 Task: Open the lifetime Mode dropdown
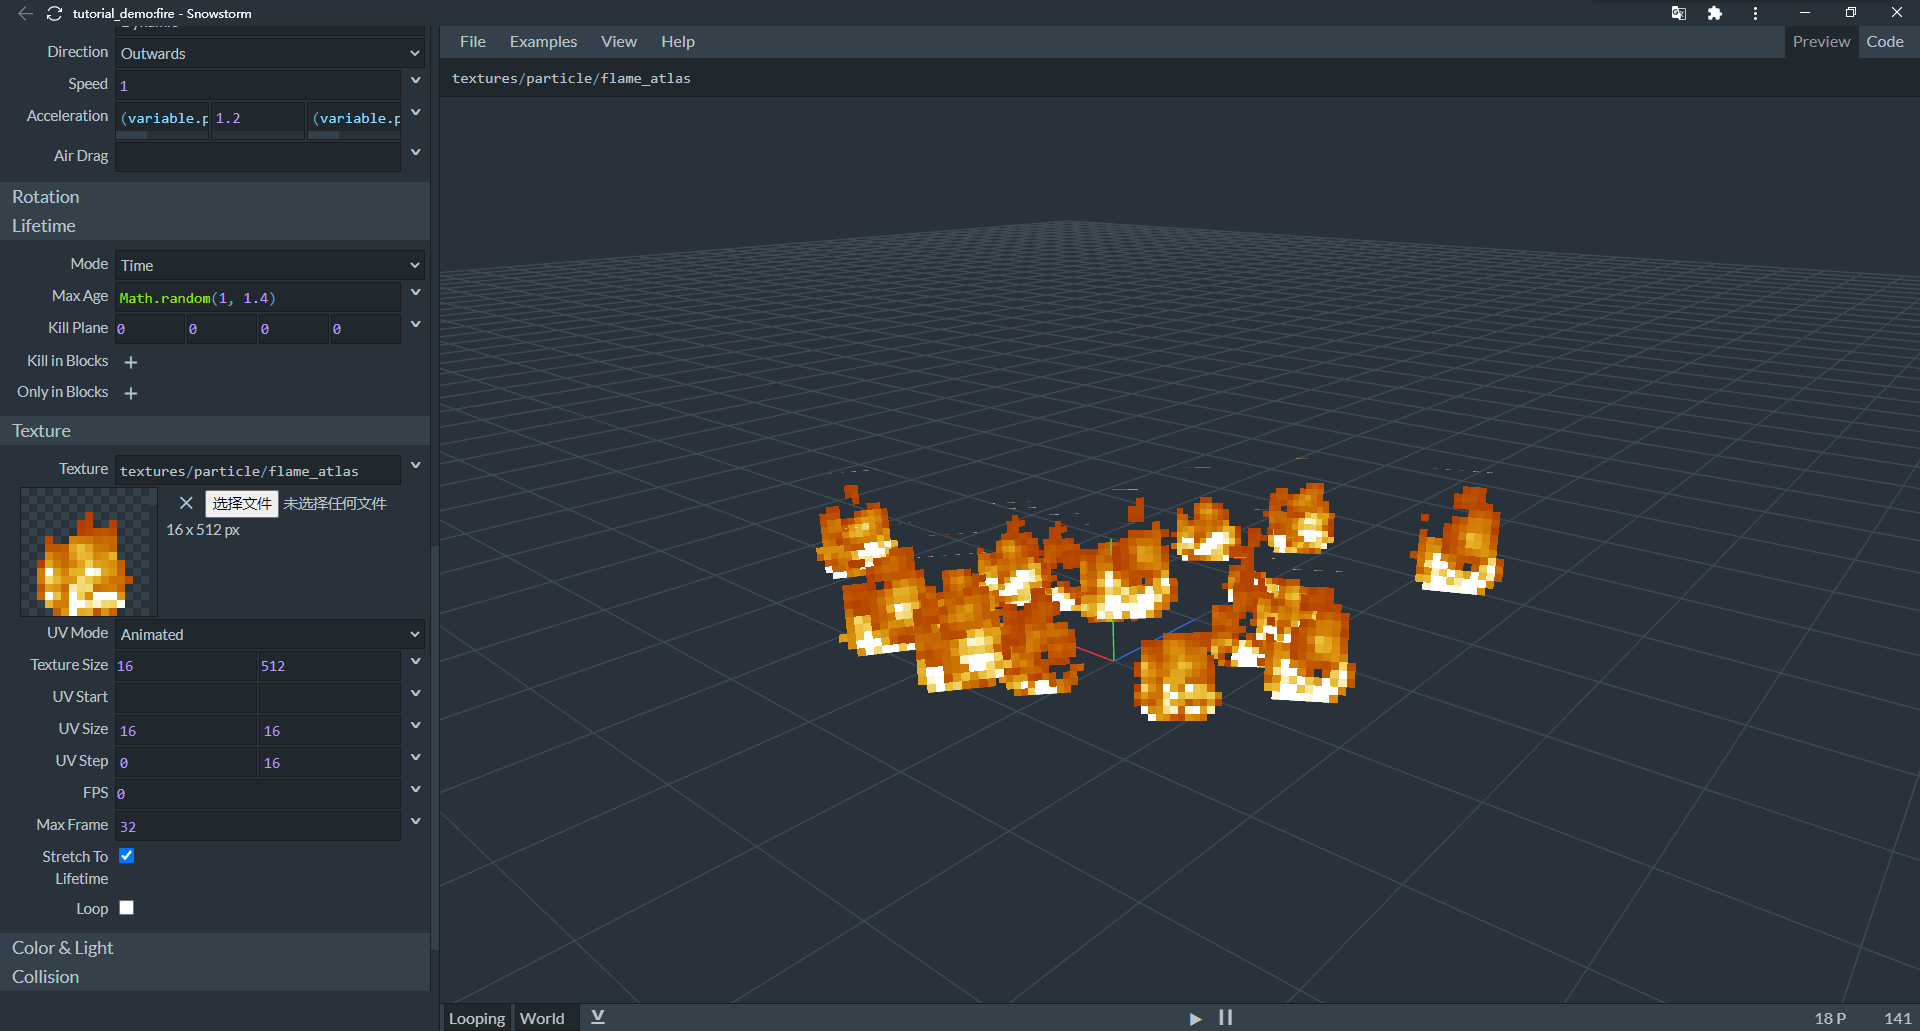click(x=270, y=265)
